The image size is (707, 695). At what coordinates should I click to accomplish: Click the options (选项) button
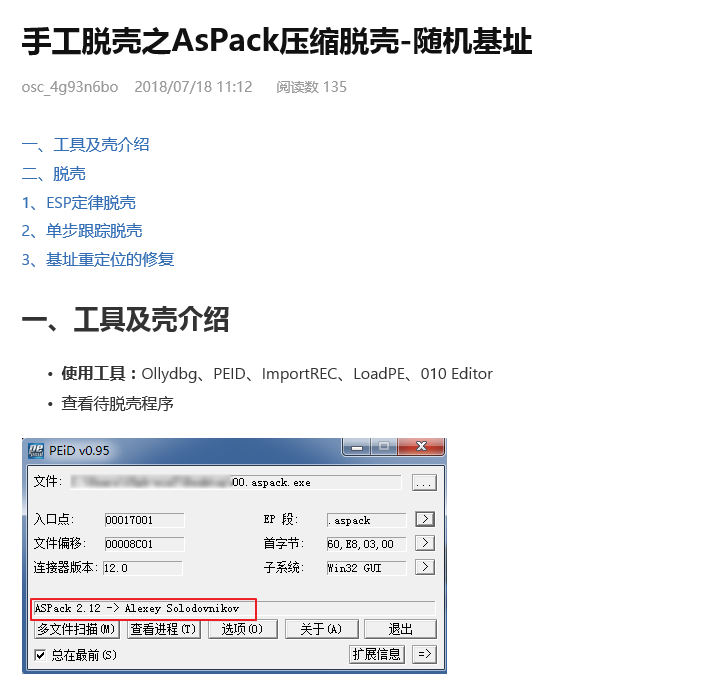pyautogui.click(x=241, y=629)
